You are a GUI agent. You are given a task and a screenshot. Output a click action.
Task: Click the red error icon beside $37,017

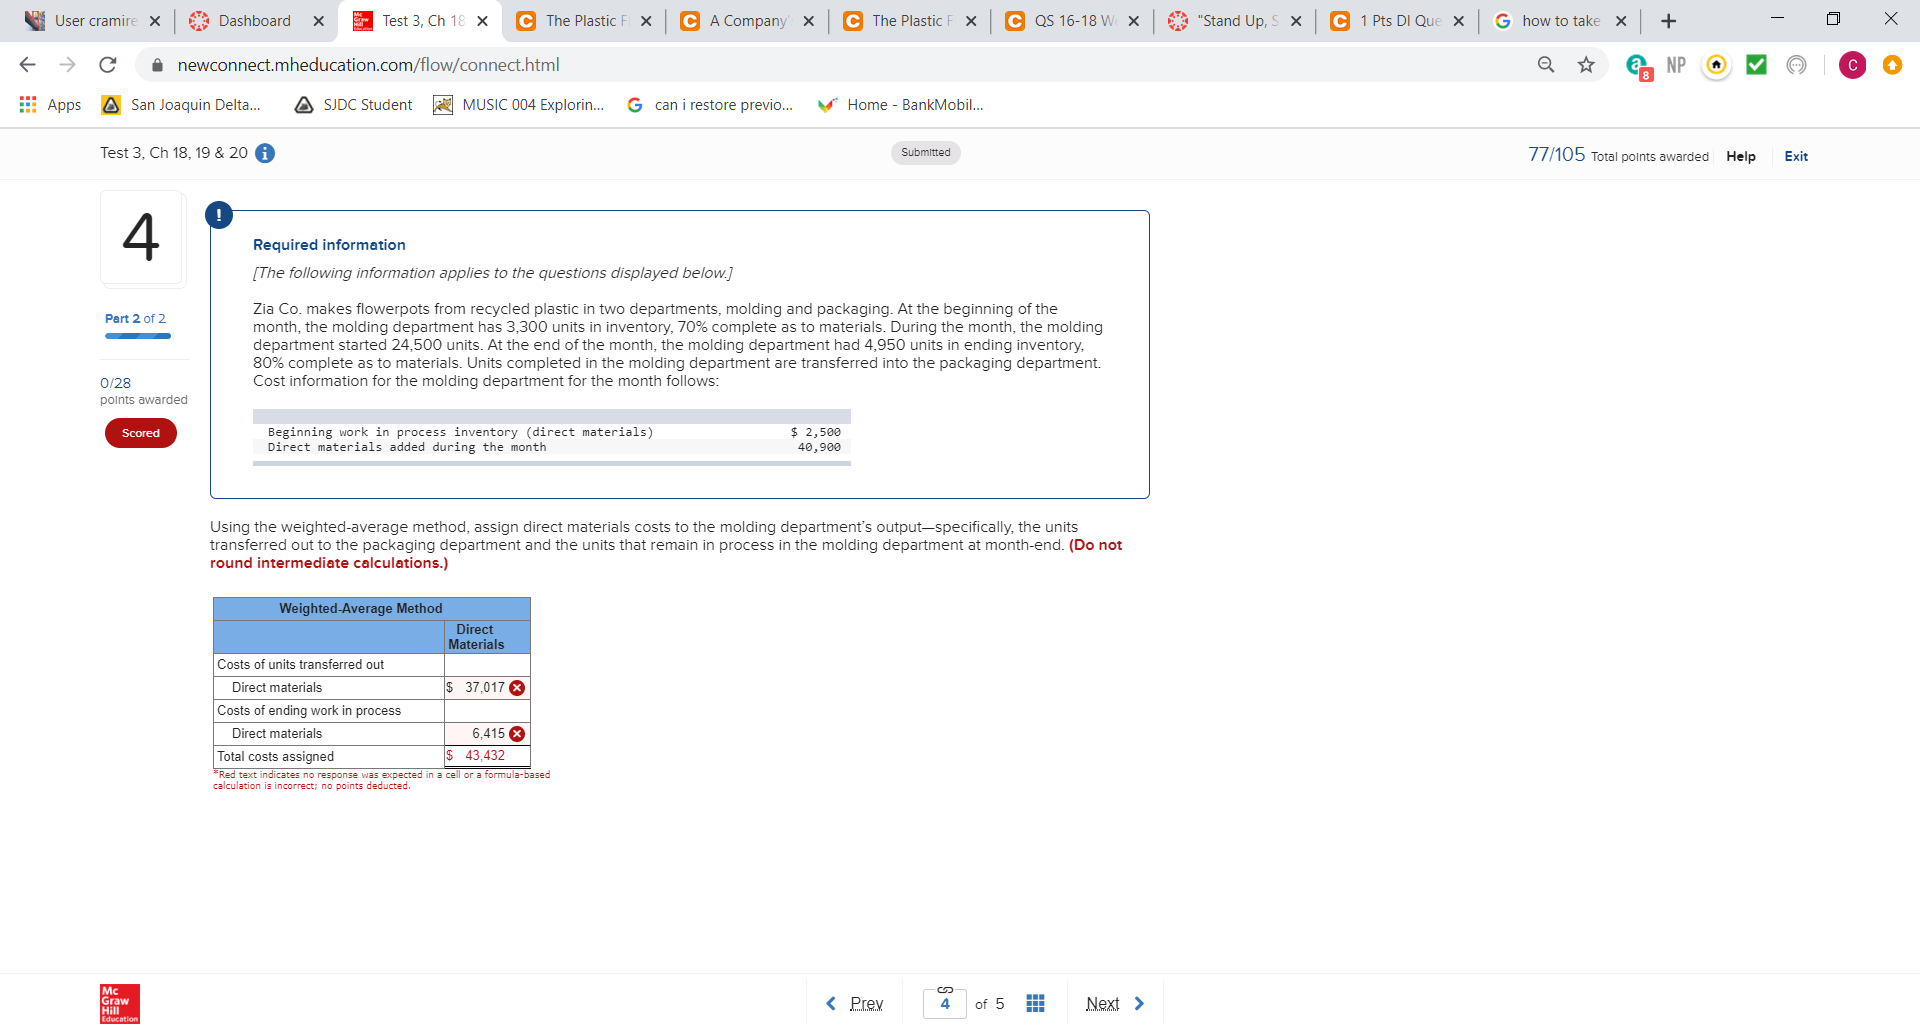pyautogui.click(x=517, y=687)
